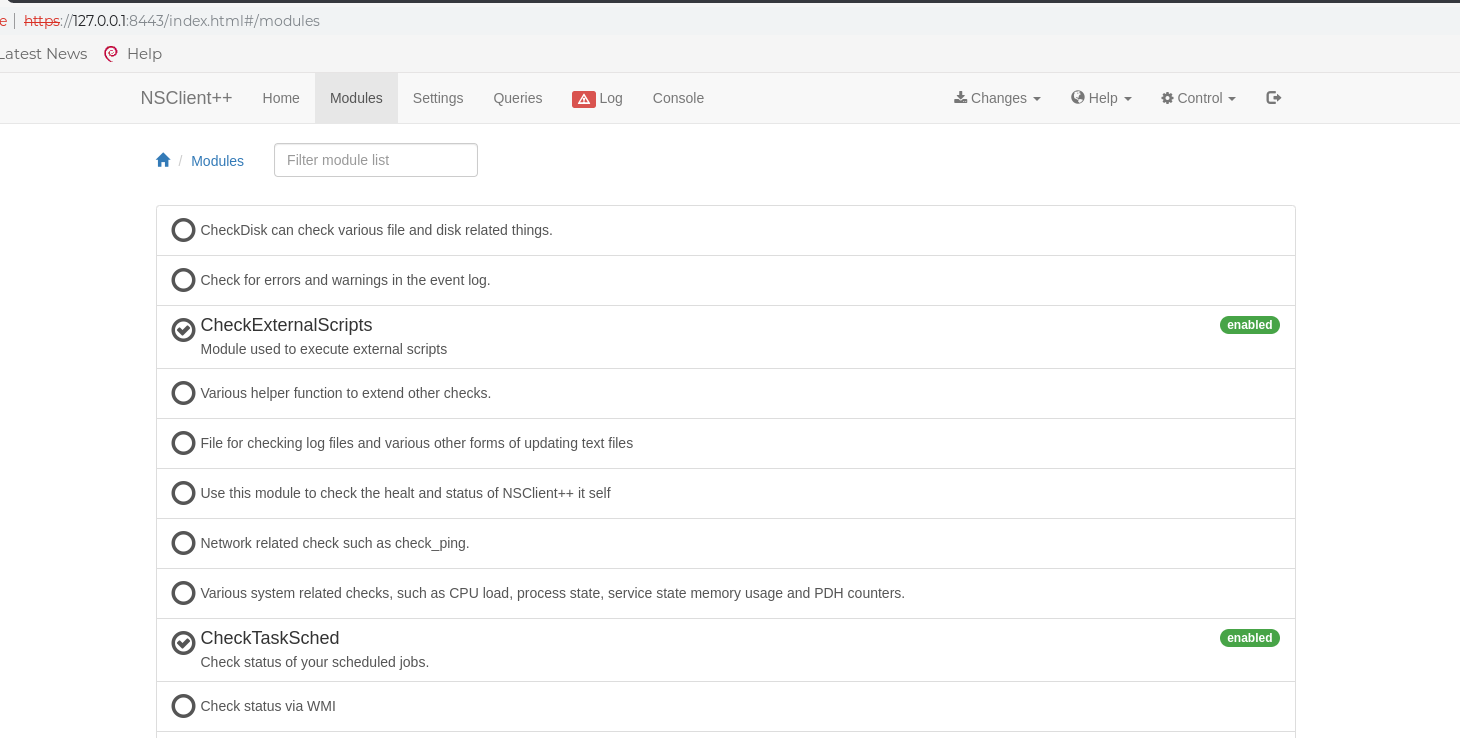Click the red warning icon beside Log
The height and width of the screenshot is (738, 1460).
pyautogui.click(x=584, y=99)
